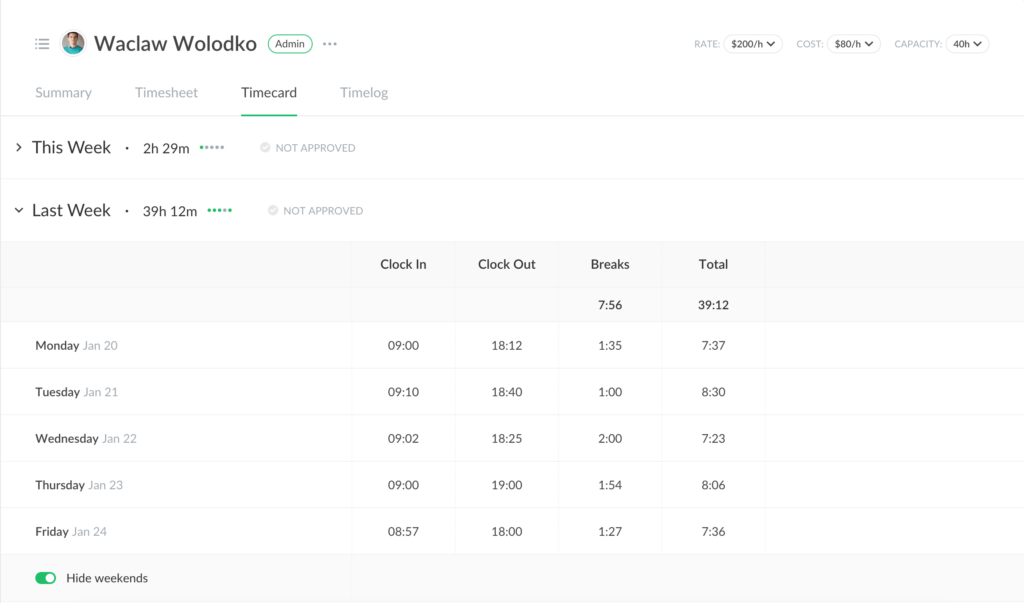Click This Week approval check icon
This screenshot has height=603, width=1024.
coord(265,148)
